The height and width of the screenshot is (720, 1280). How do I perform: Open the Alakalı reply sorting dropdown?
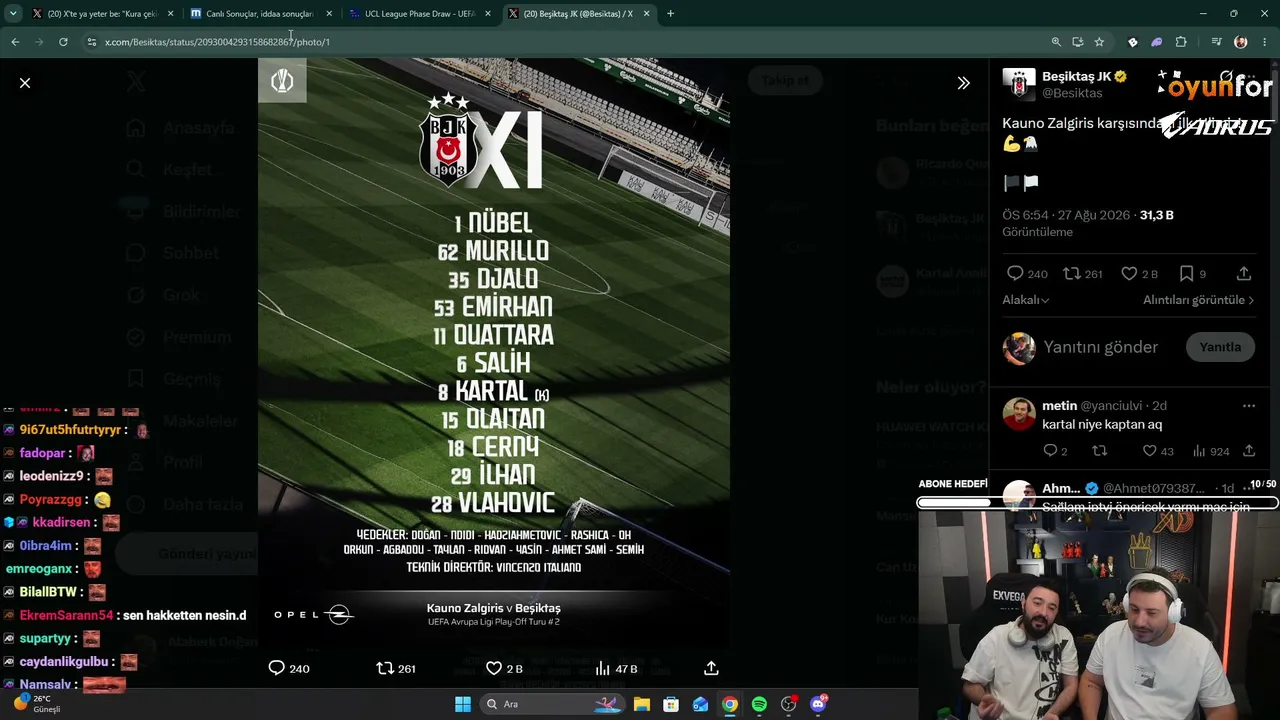[x=1026, y=300]
